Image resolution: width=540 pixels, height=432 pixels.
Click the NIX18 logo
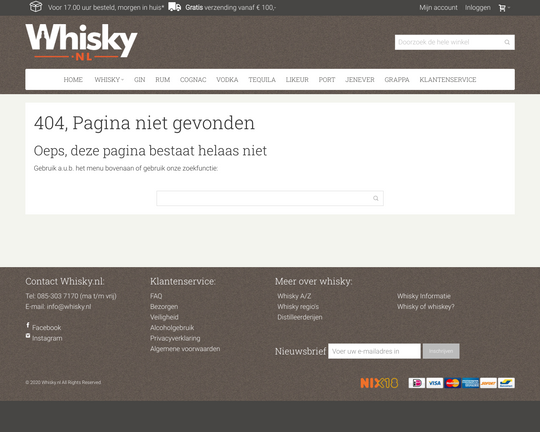click(379, 383)
